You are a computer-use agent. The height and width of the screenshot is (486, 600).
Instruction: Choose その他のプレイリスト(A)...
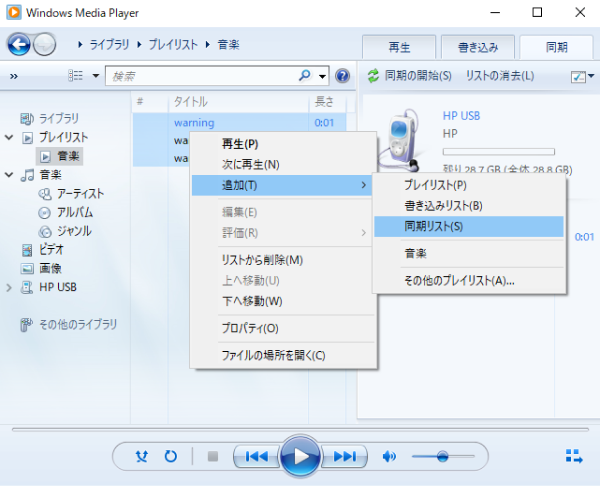(469, 281)
